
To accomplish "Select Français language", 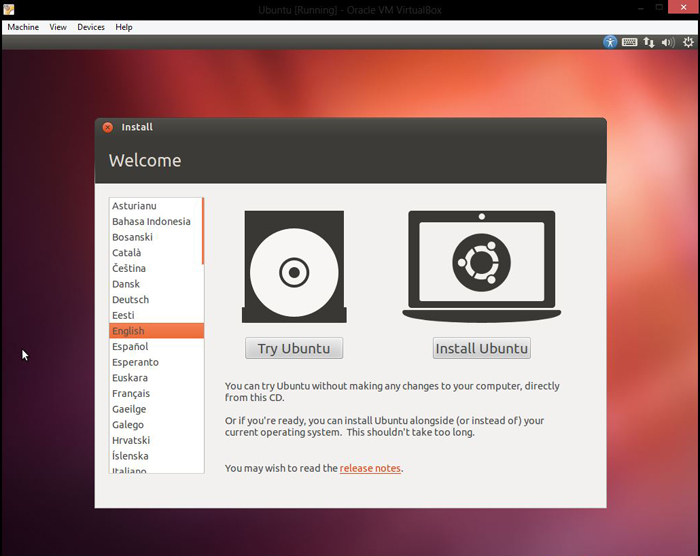I will tap(155, 393).
